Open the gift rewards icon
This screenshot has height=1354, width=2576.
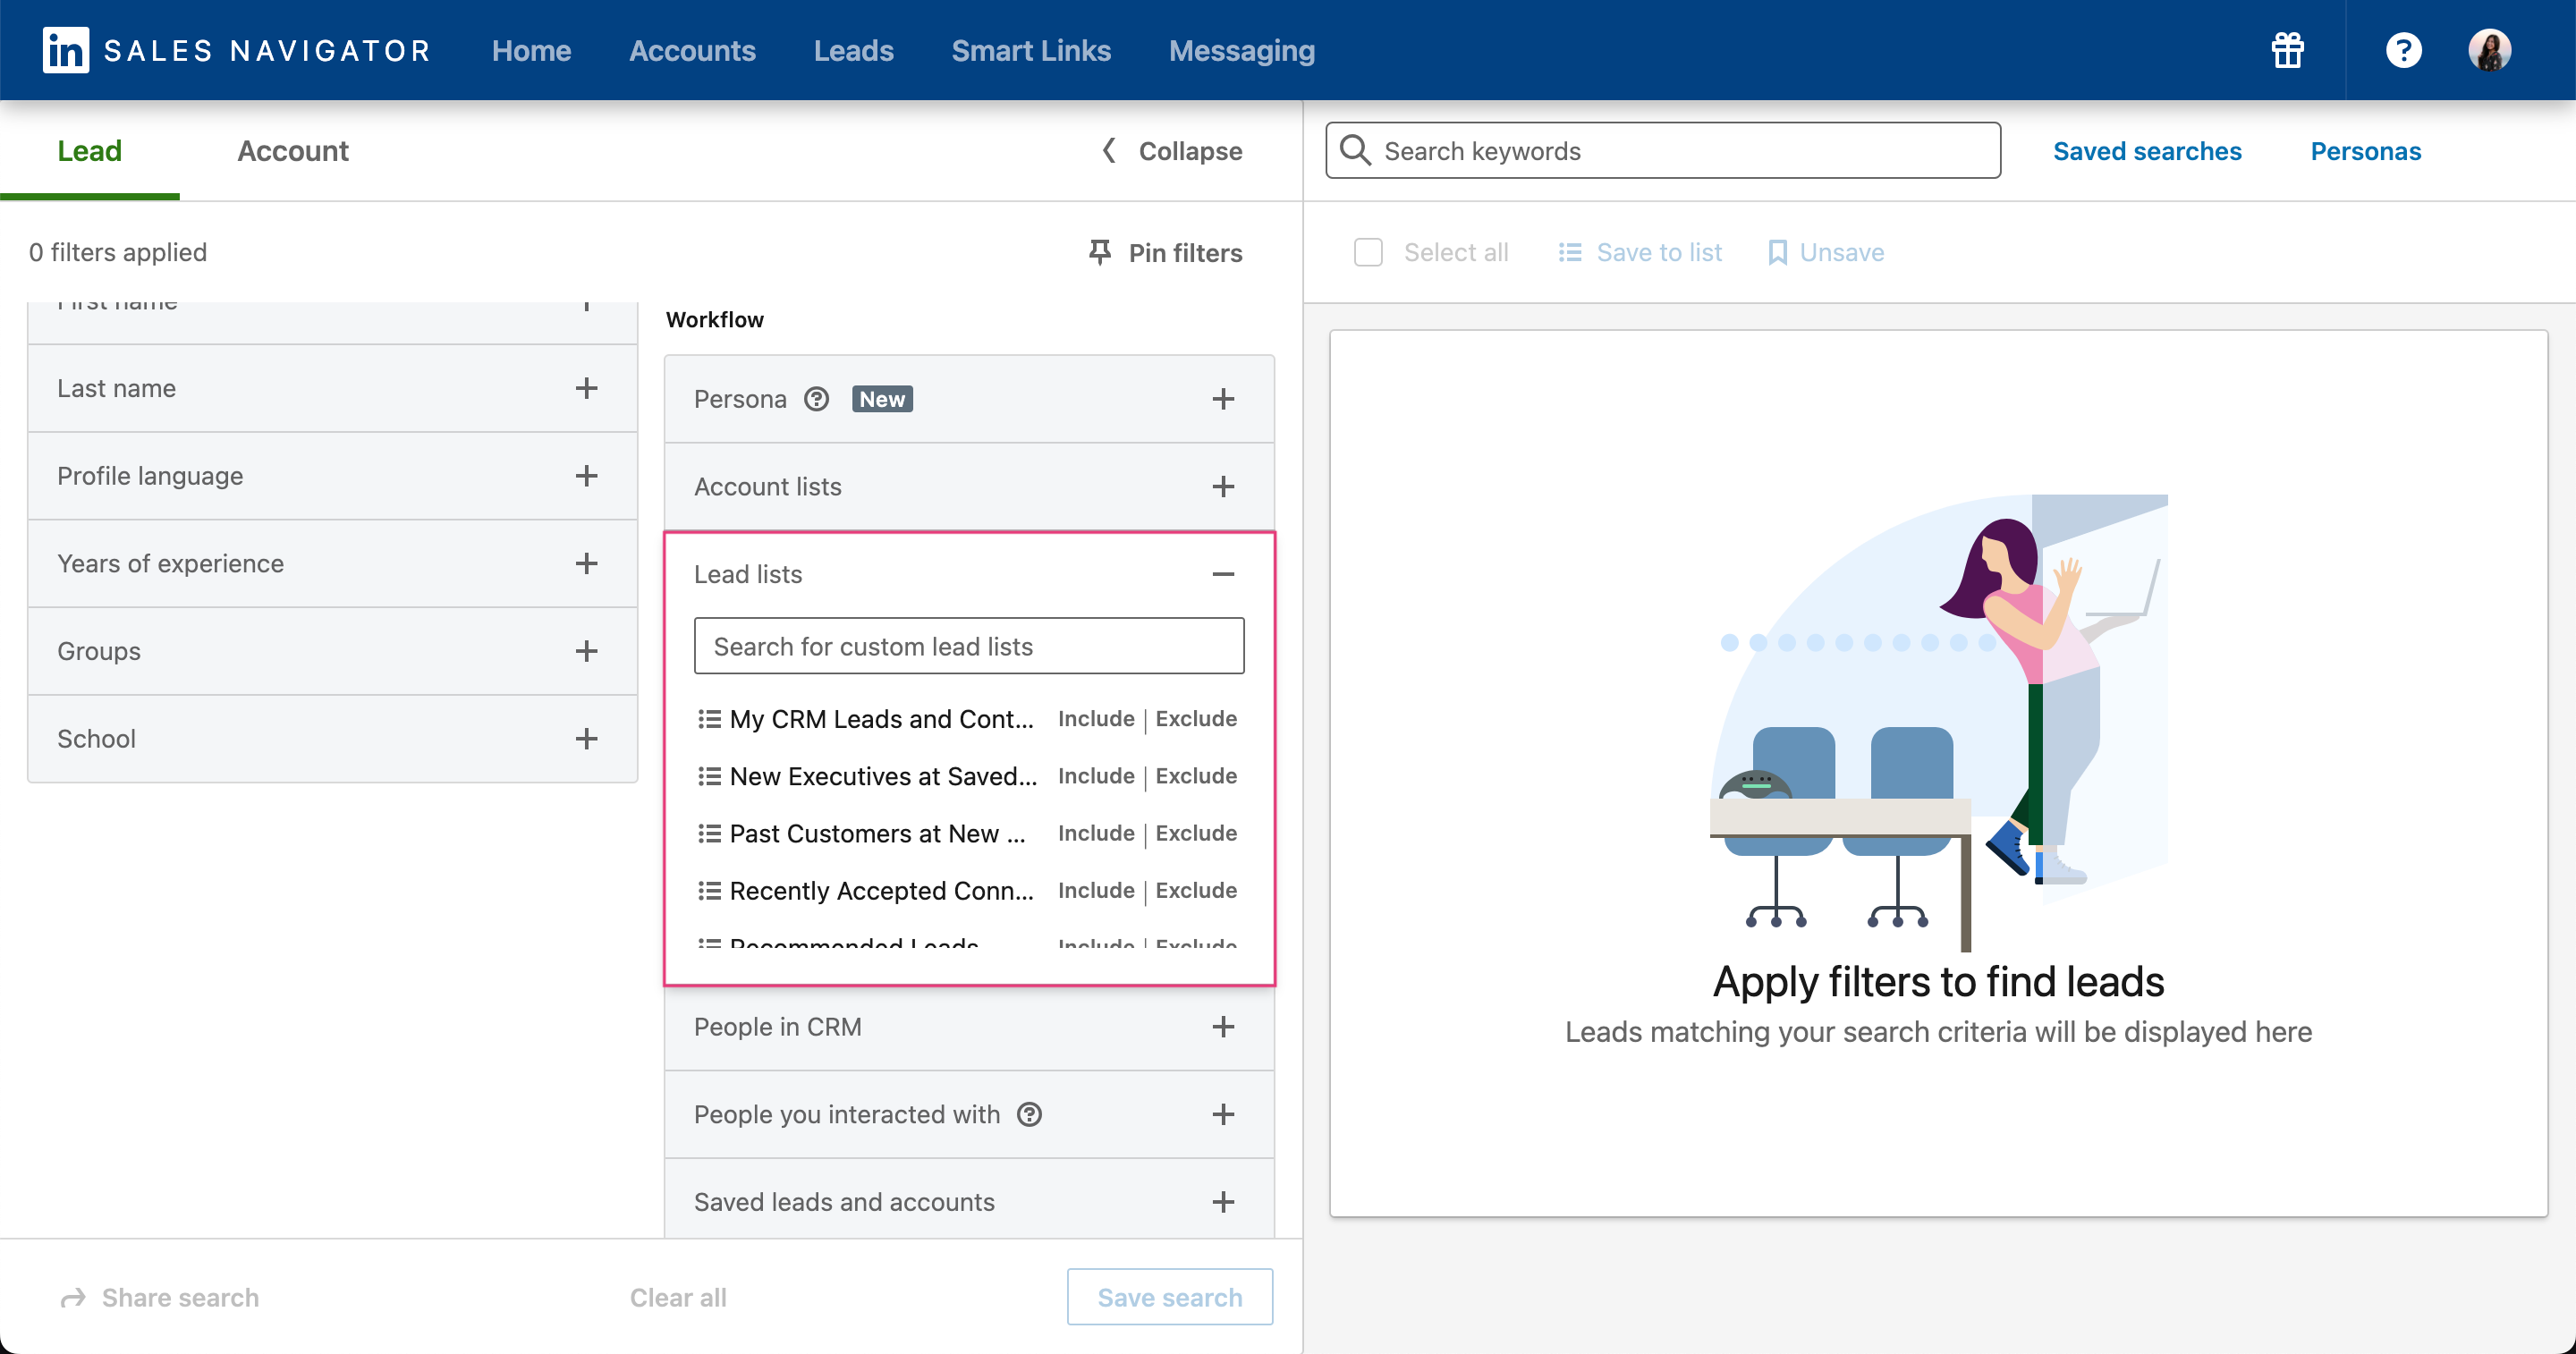(2287, 50)
